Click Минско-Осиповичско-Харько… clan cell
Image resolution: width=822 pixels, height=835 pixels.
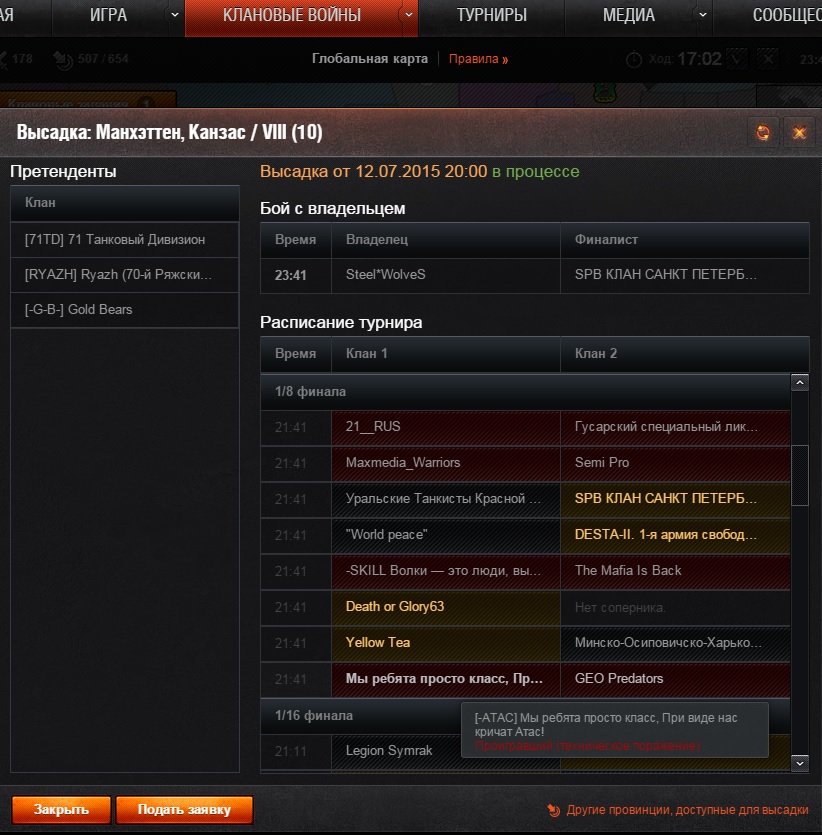(675, 643)
